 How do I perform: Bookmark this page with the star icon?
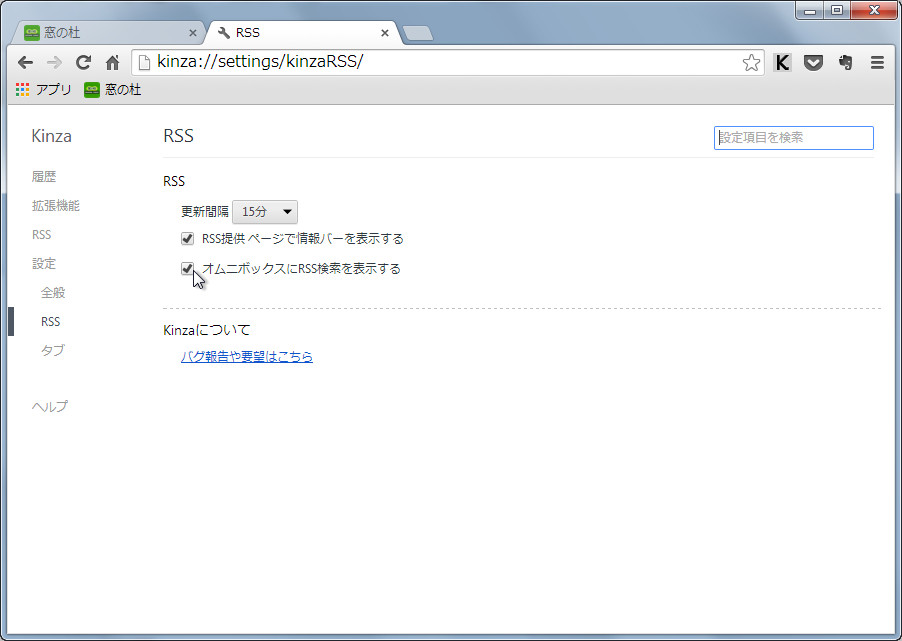751,61
